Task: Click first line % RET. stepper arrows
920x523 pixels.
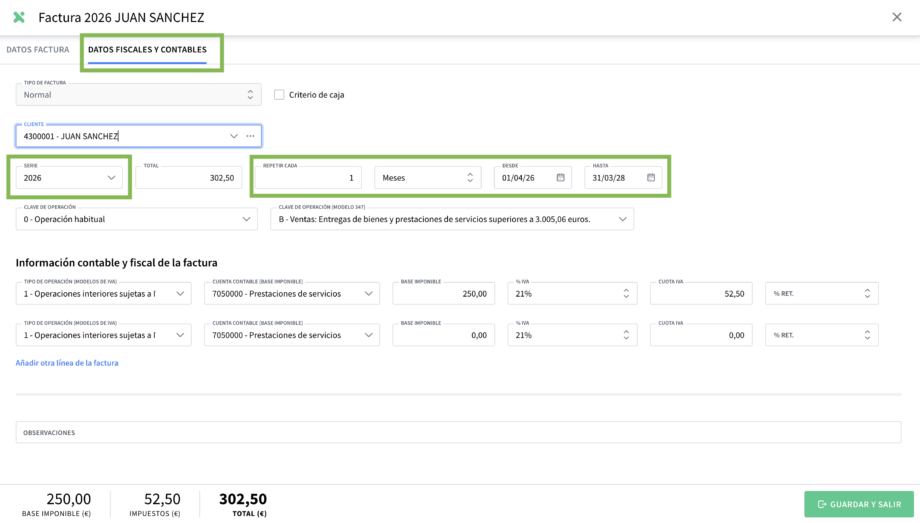Action: [x=867, y=294]
